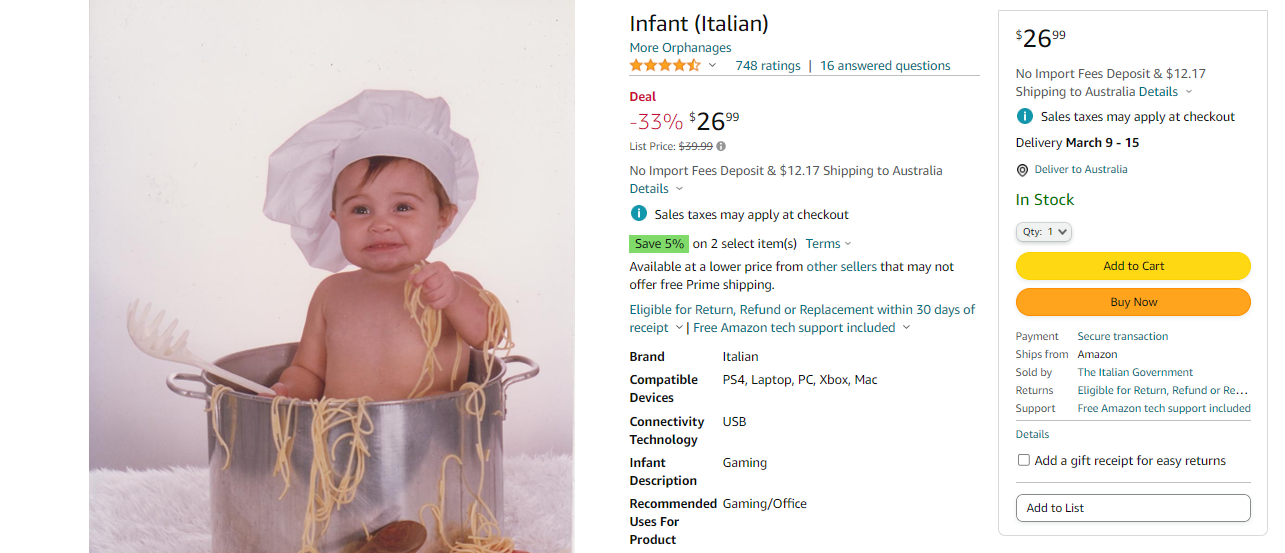
Task: Expand the Terms dropdown beside Save 5%
Action: point(828,244)
